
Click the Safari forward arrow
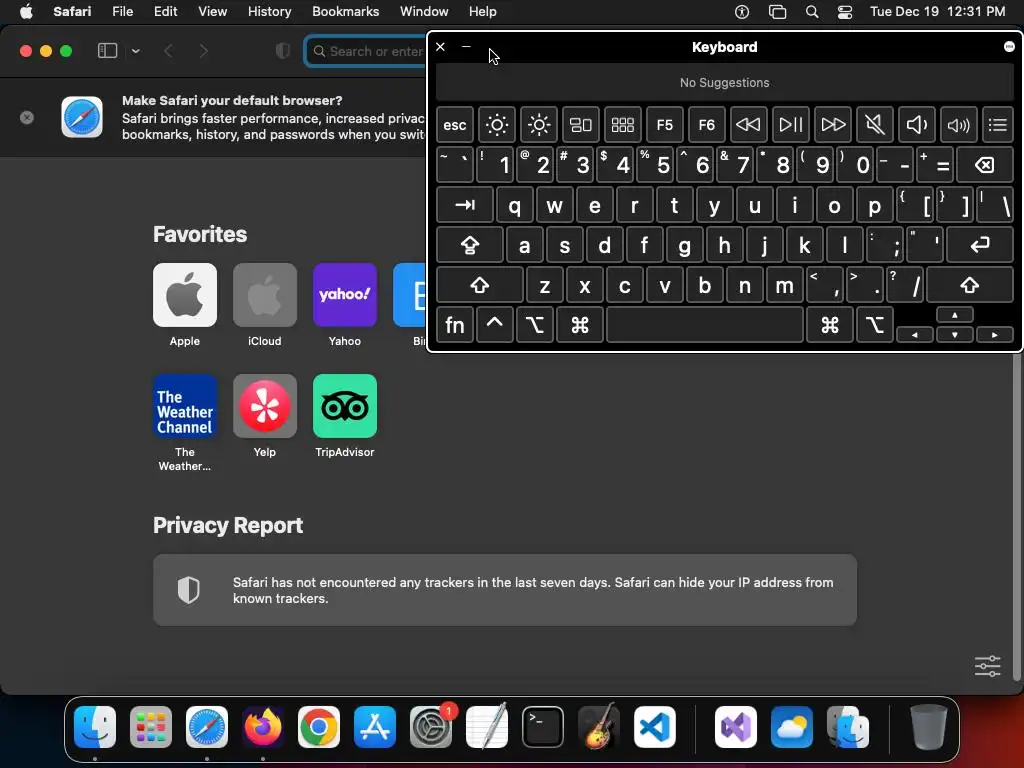[x=203, y=51]
